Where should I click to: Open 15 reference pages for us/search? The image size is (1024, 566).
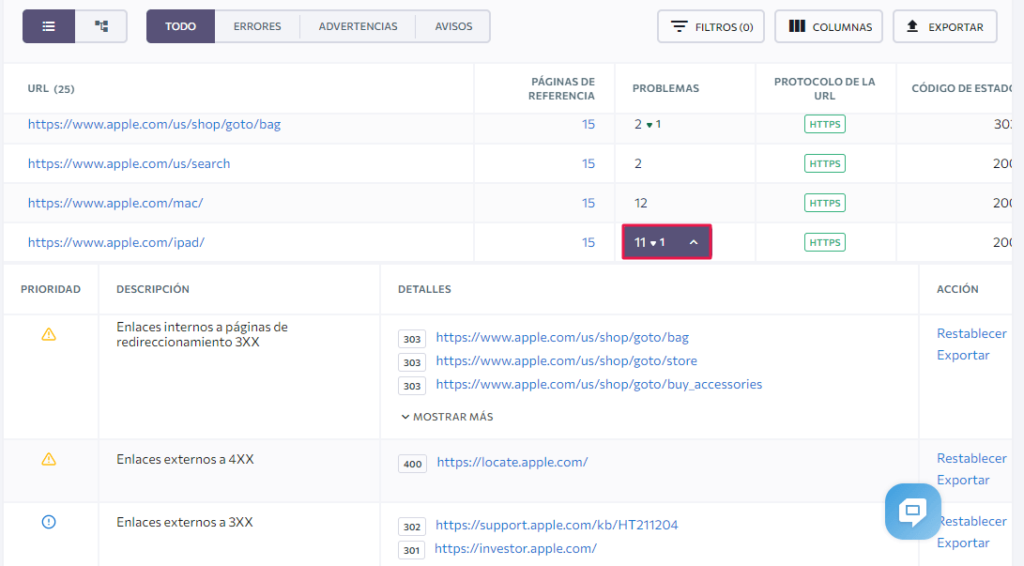click(x=588, y=163)
